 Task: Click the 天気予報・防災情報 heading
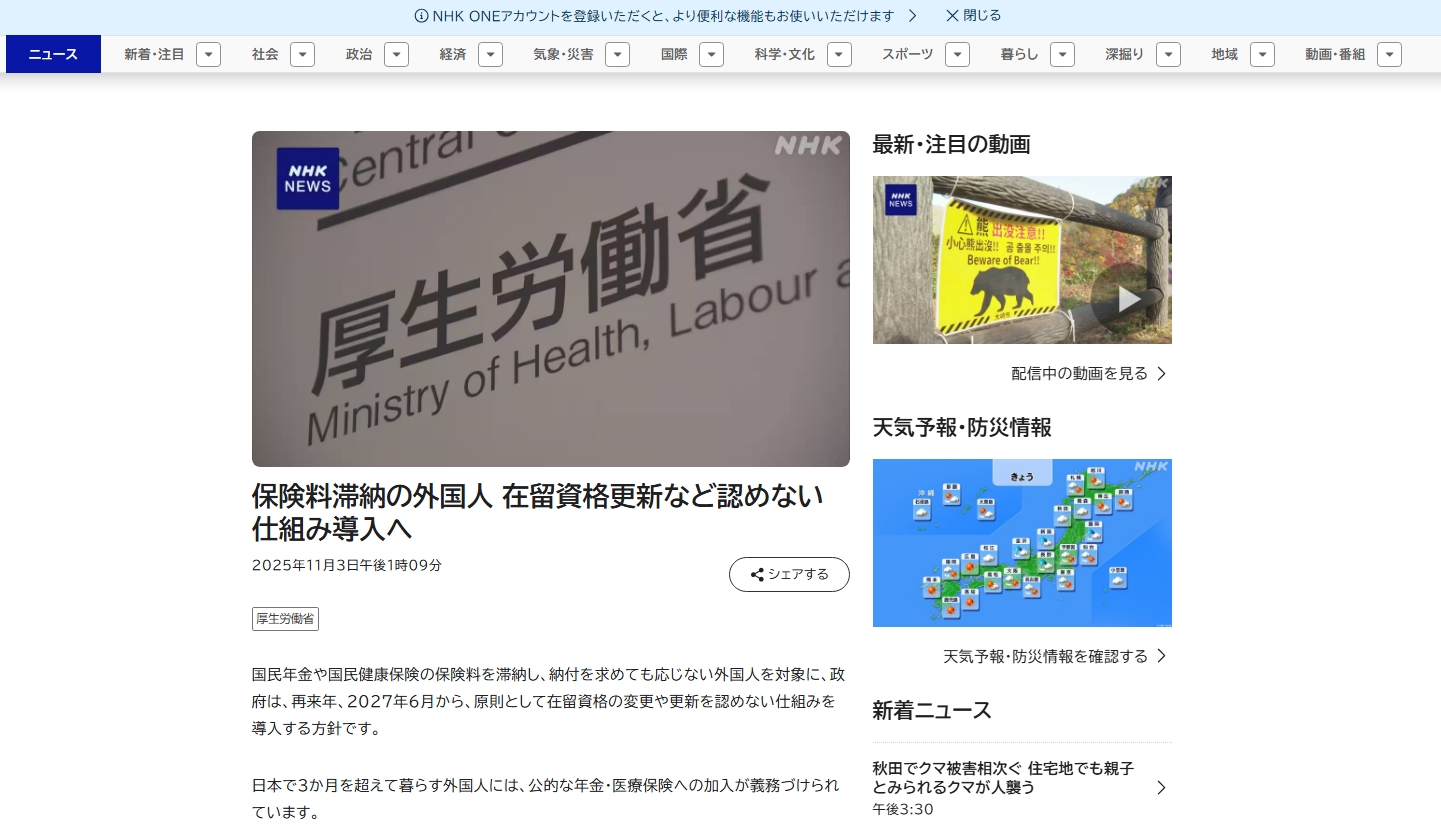[x=962, y=428]
